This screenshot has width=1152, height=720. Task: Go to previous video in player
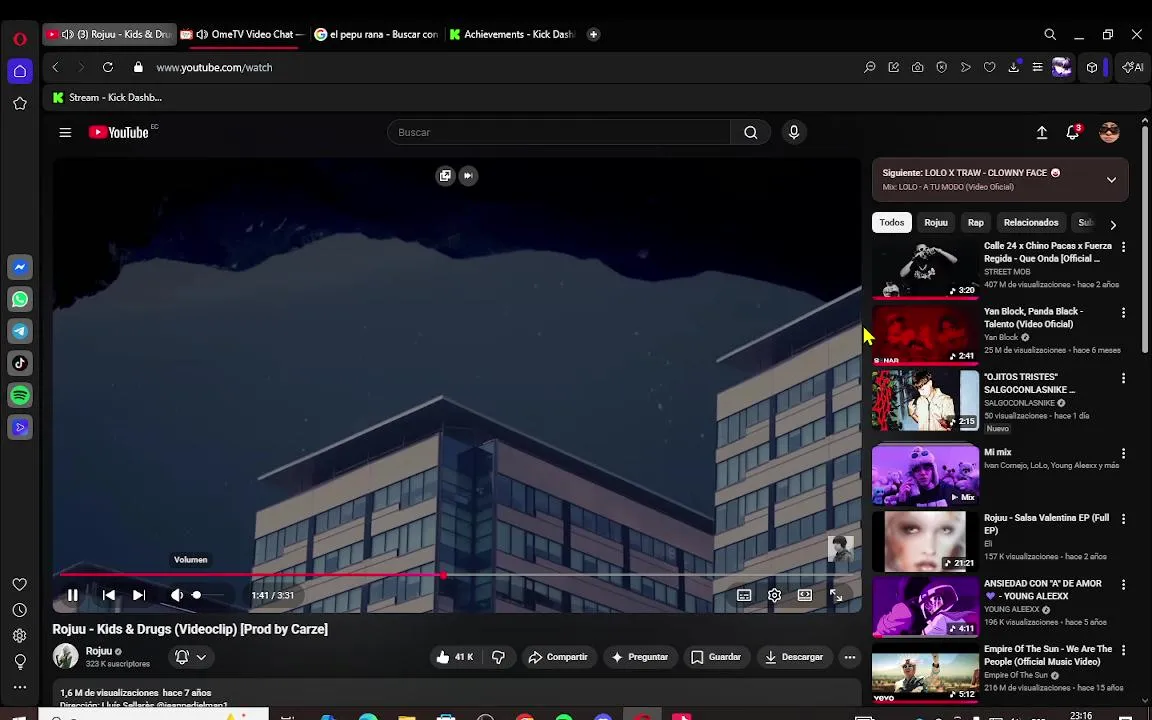point(109,595)
